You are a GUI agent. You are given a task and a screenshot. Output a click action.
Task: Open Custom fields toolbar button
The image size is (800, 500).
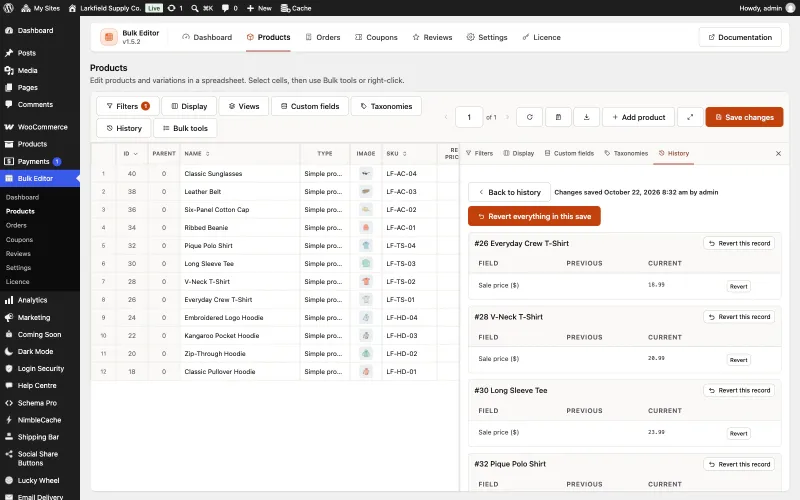pos(310,106)
